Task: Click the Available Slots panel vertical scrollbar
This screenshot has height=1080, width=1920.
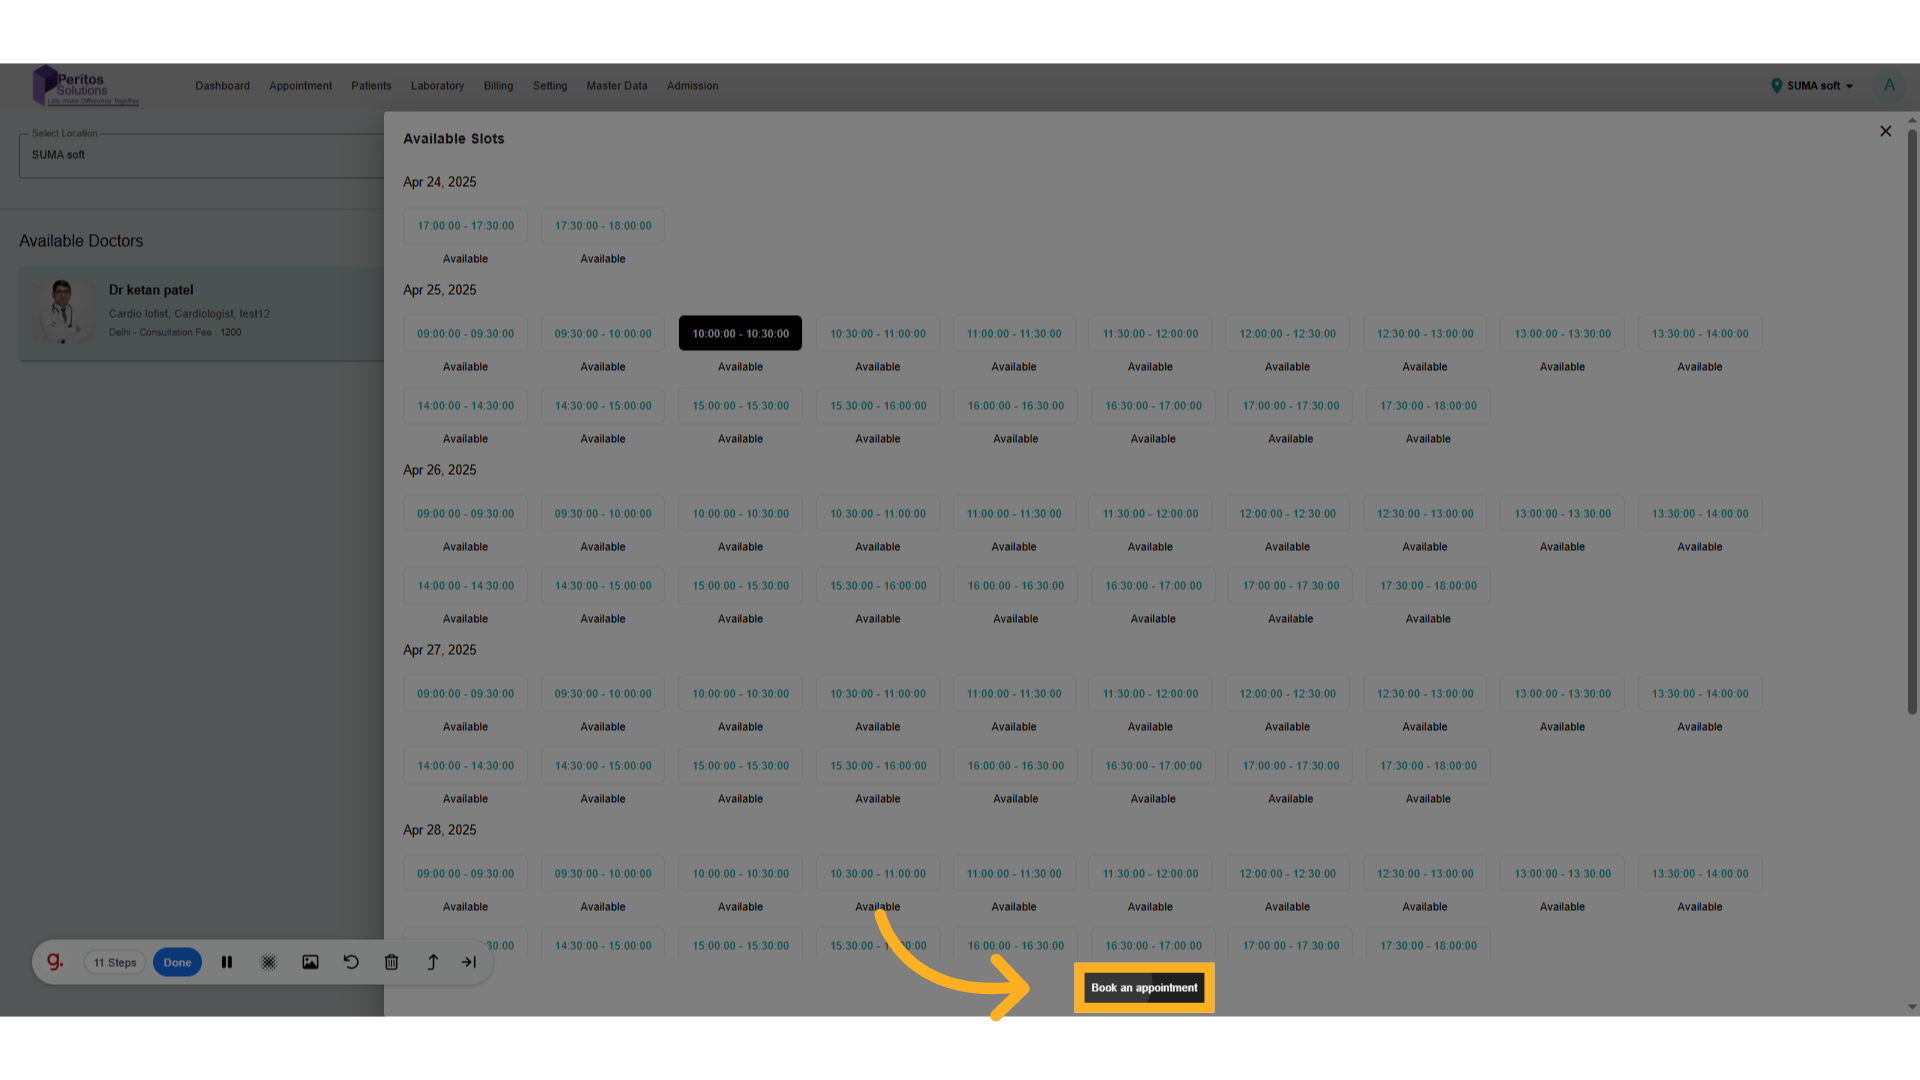Action: pos(1912,420)
